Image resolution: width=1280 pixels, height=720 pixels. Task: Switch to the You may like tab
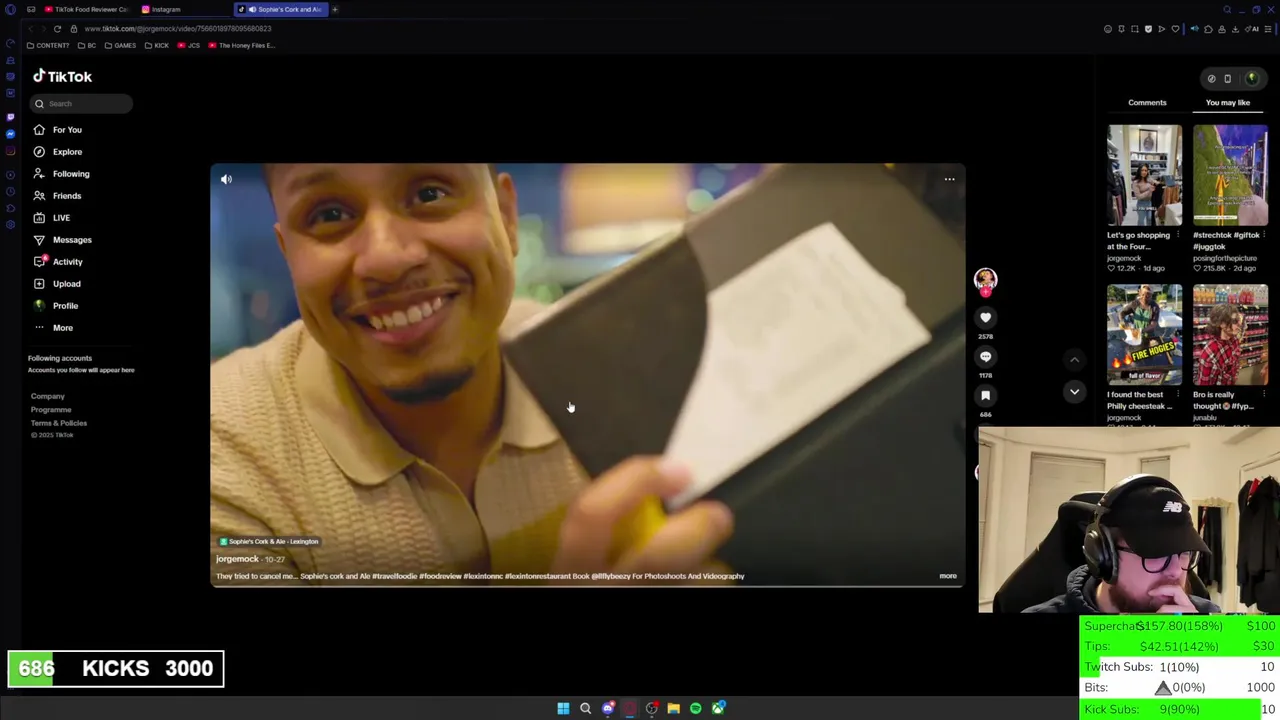(1228, 102)
